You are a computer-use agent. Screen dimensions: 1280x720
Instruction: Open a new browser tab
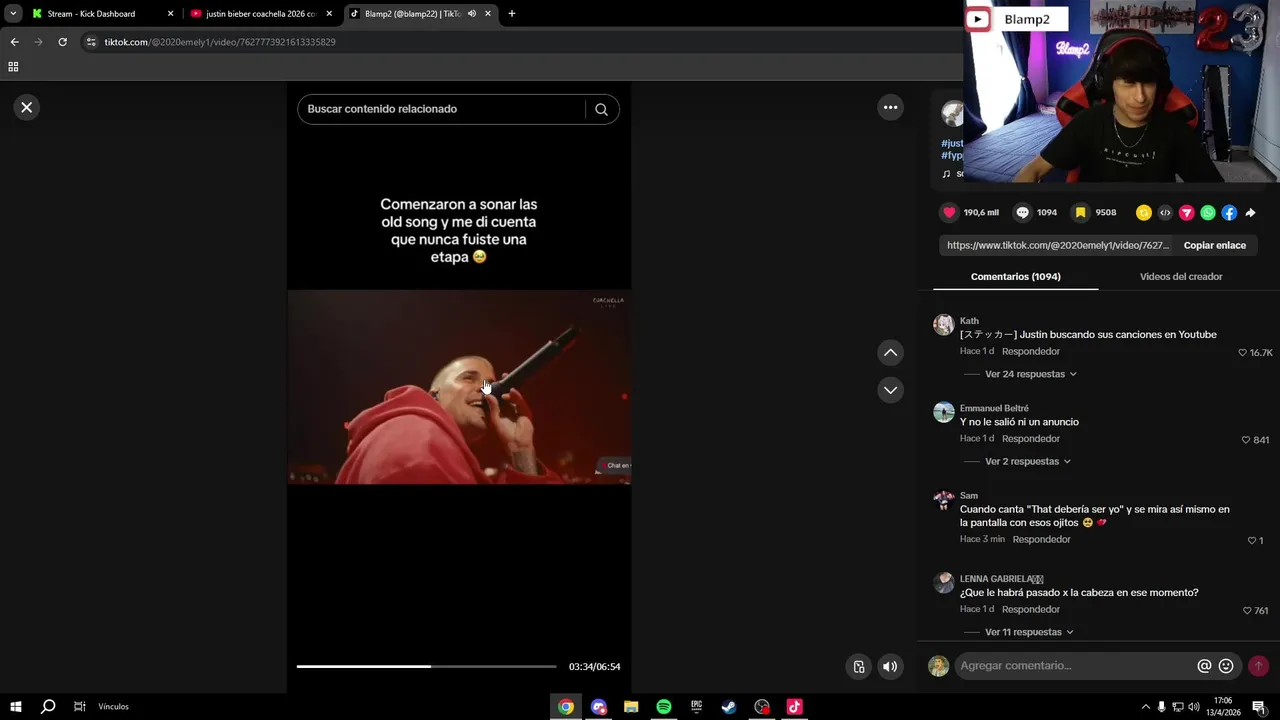(x=512, y=14)
